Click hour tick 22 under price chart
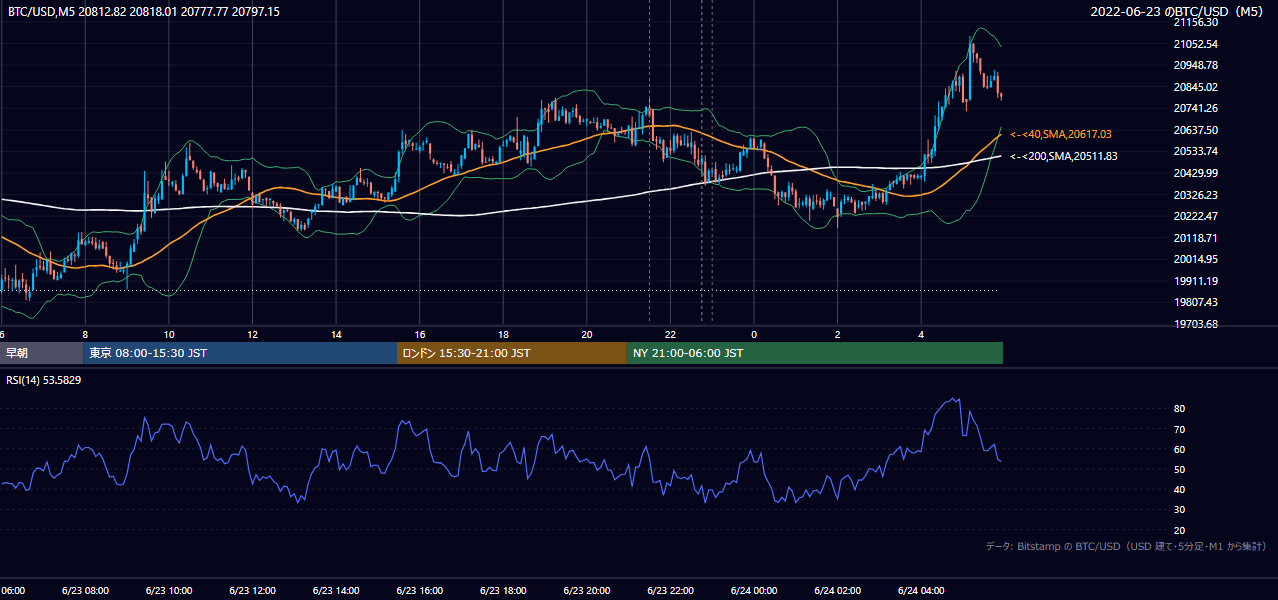 670,335
